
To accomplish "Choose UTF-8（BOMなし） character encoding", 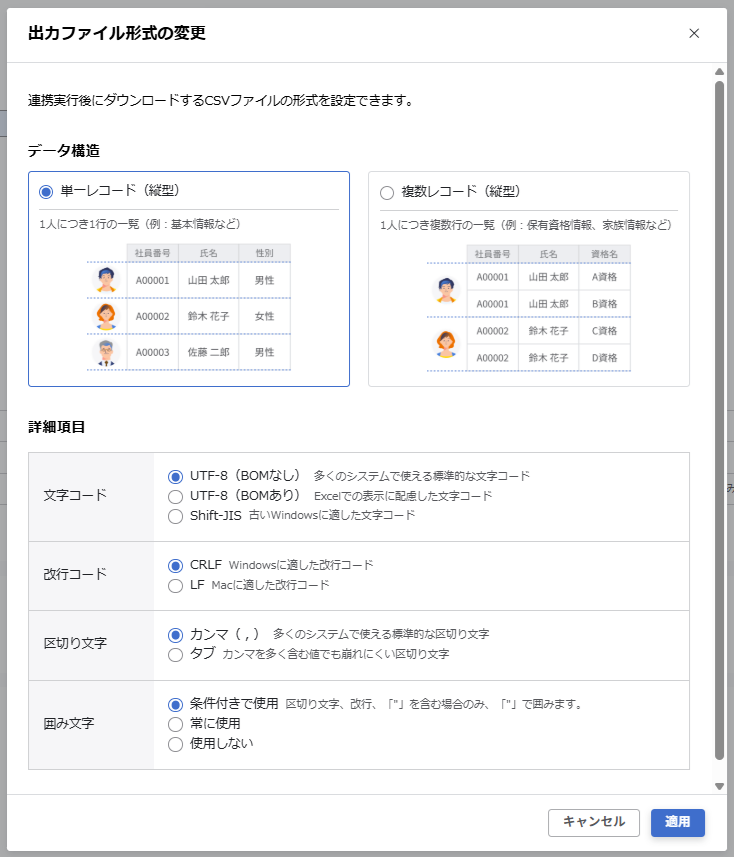I will (176, 476).
